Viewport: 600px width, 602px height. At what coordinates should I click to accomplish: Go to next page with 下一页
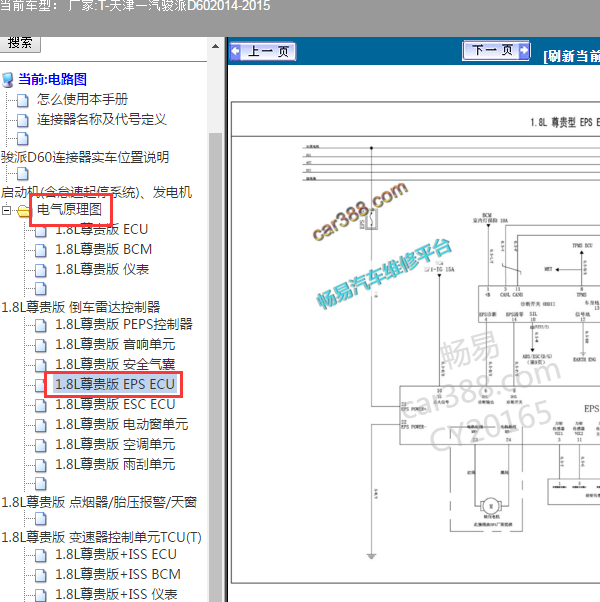(496, 50)
